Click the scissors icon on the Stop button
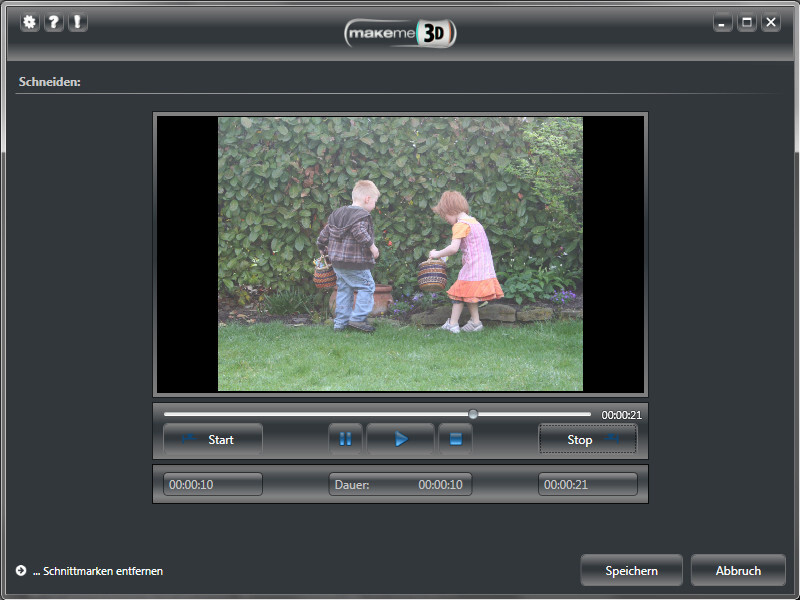The height and width of the screenshot is (600, 800). (611, 438)
